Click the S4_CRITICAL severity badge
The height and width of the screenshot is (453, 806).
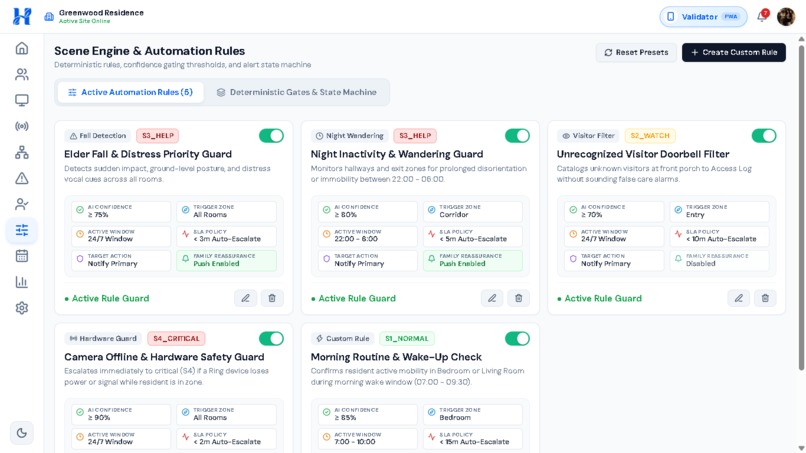point(176,339)
